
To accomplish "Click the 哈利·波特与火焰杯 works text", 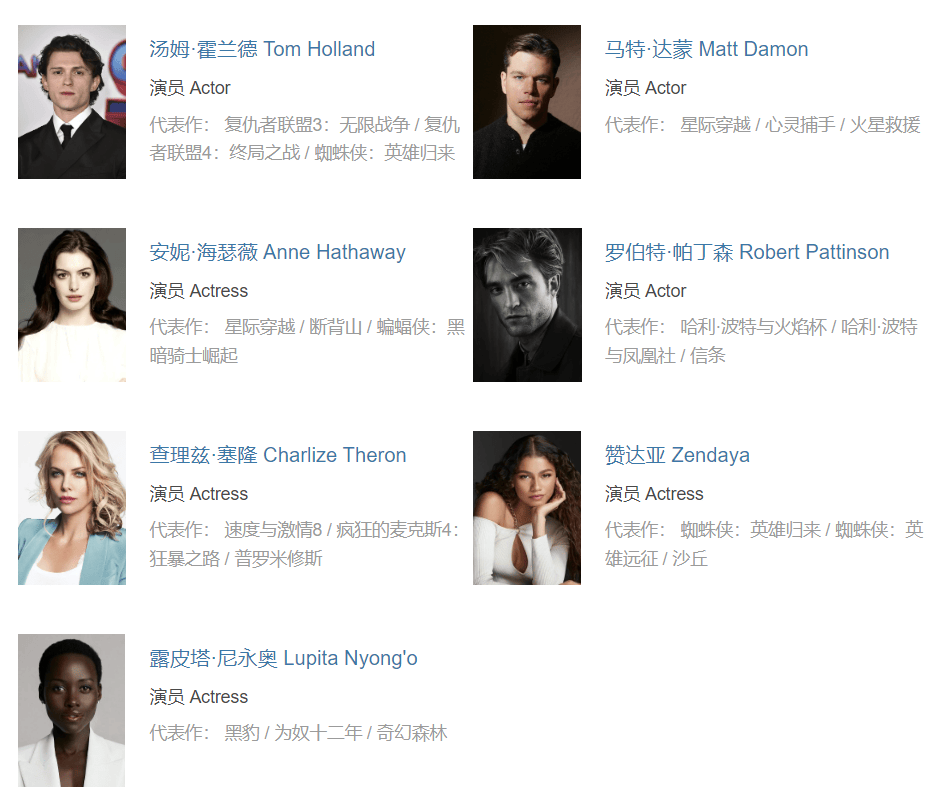I will coord(754,327).
